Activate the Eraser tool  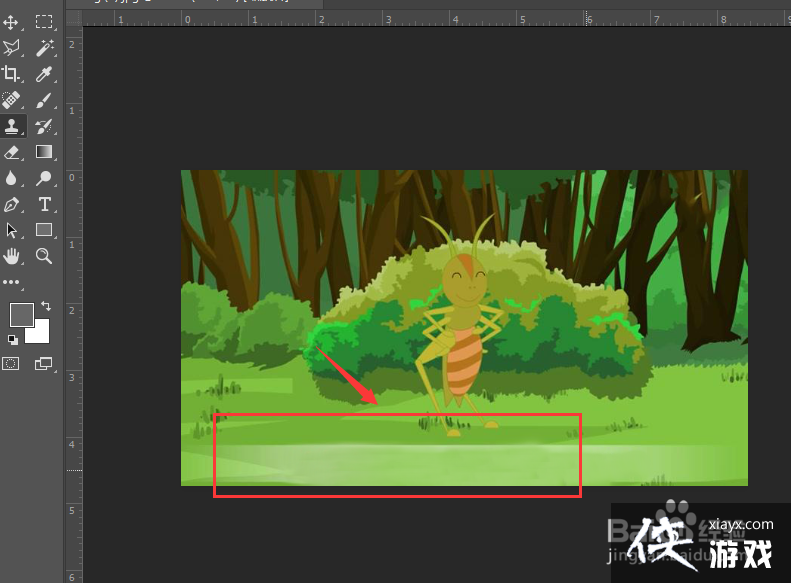pos(12,152)
